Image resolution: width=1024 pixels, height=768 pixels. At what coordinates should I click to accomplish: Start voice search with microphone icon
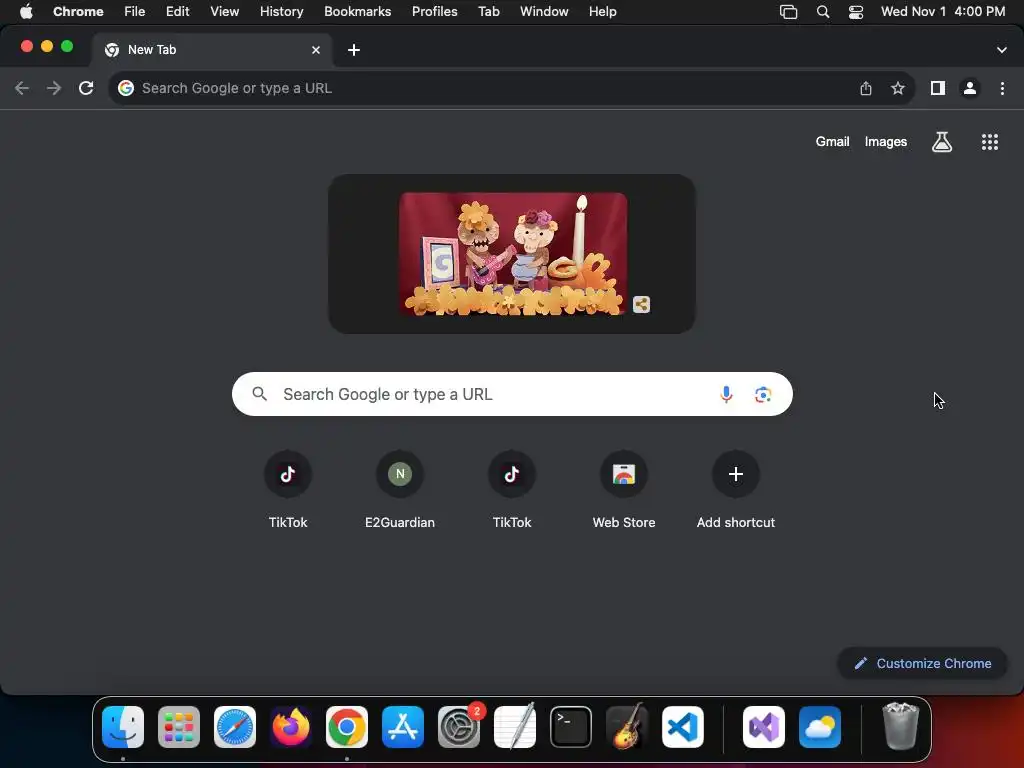(726, 394)
